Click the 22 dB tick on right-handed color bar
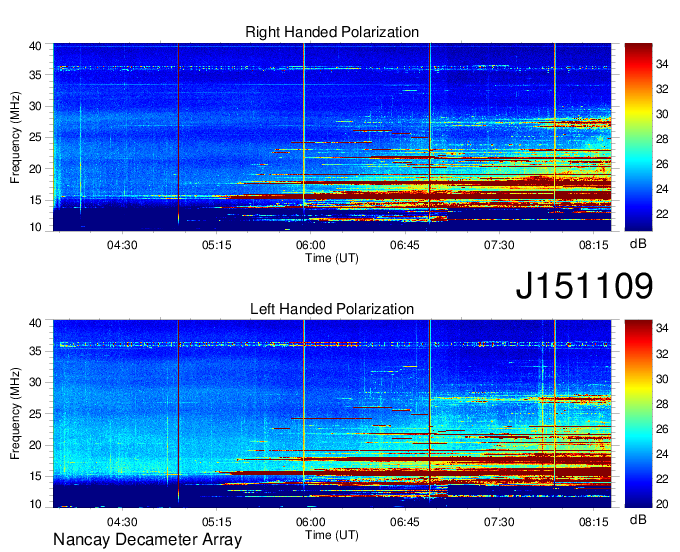 (x=662, y=214)
